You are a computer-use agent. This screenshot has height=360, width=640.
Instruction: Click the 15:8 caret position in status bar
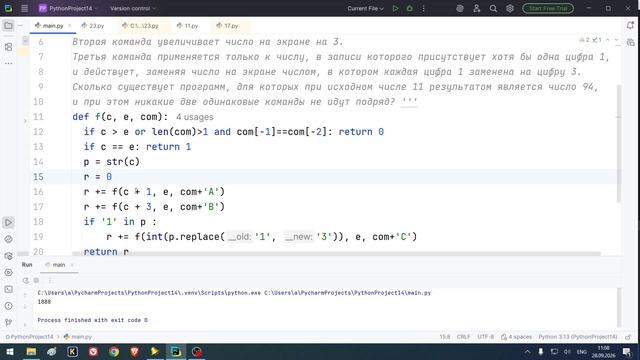[x=445, y=337]
